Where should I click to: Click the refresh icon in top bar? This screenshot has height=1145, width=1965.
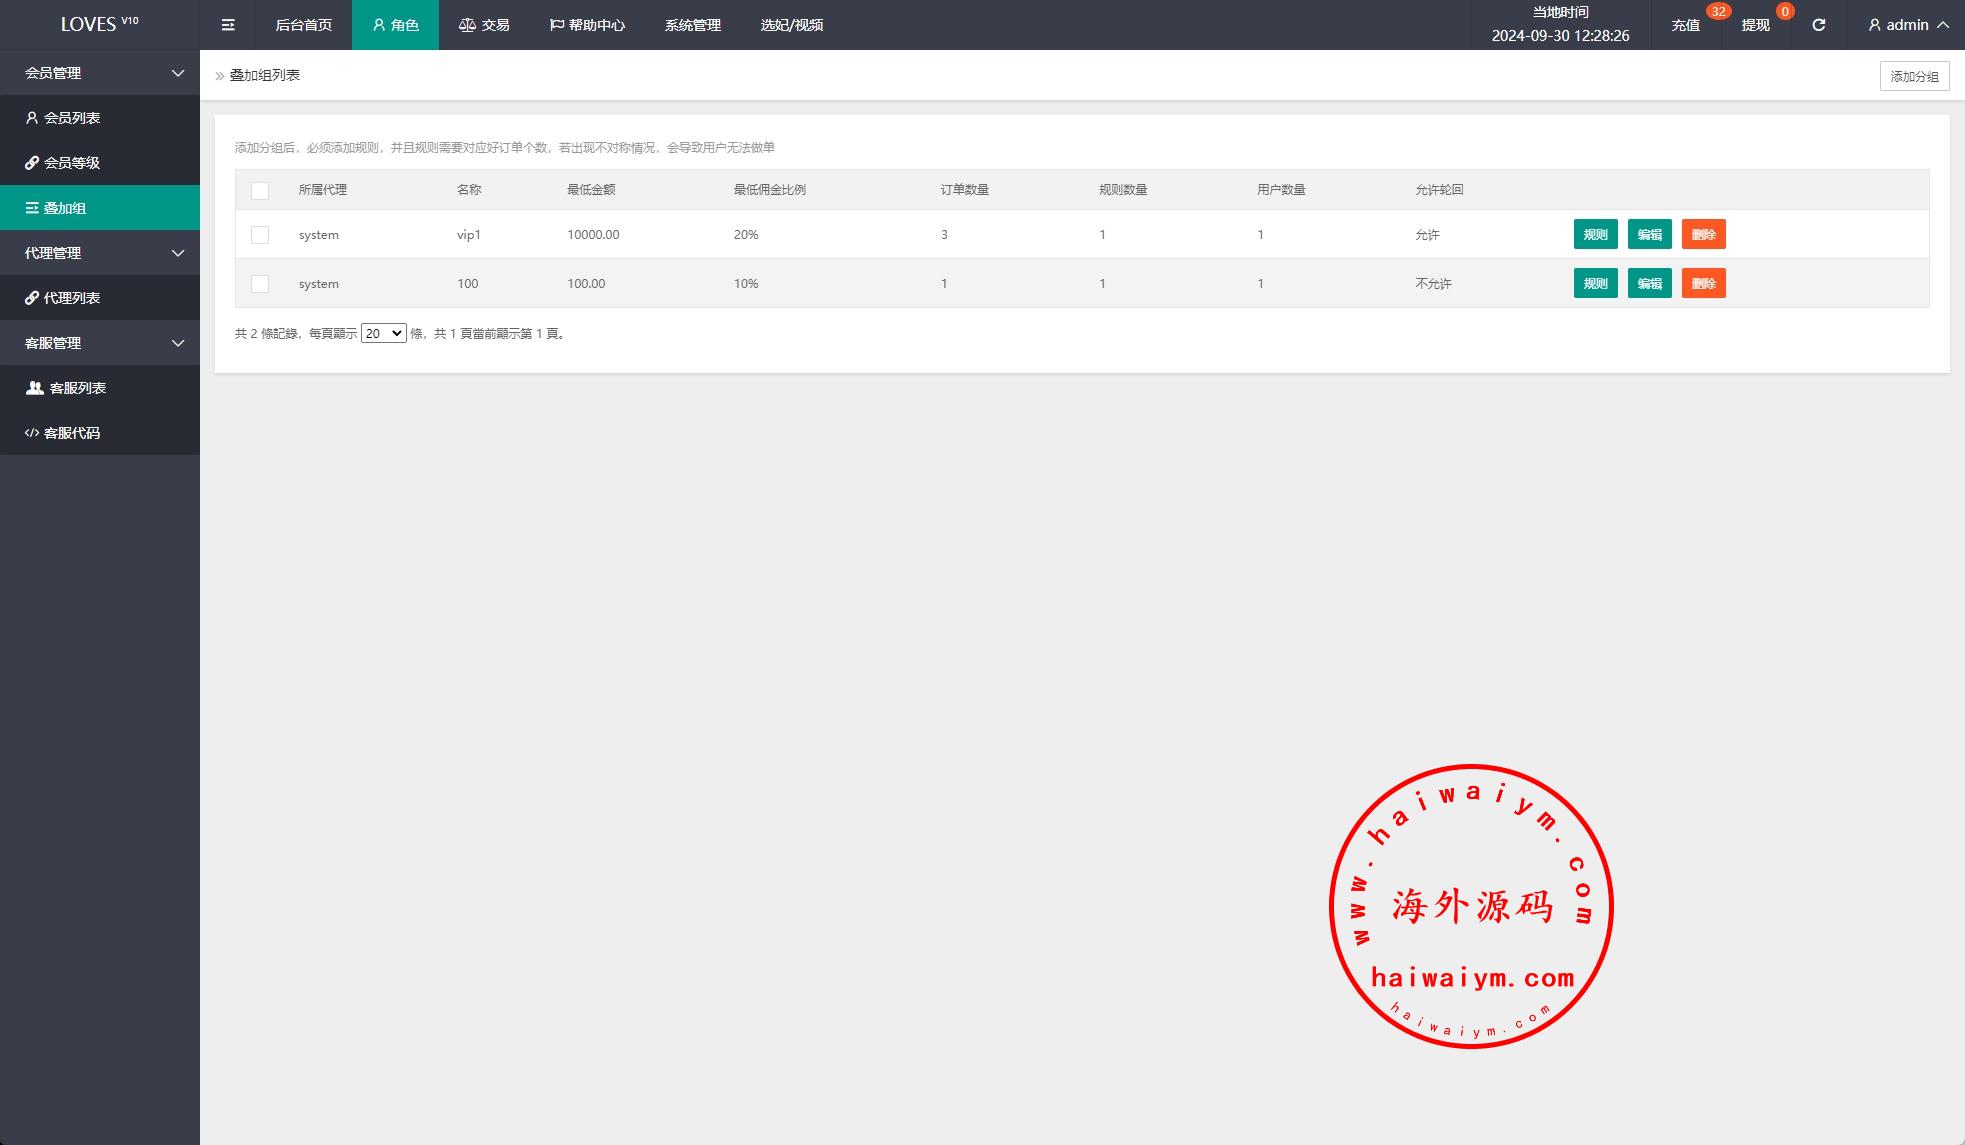point(1818,25)
